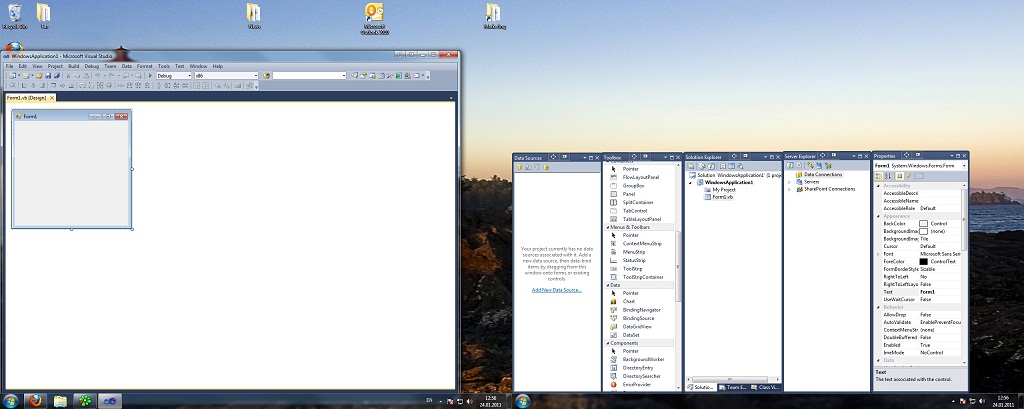Expand the Font property row
Screen dimensions: 1024x409
pos(878,254)
